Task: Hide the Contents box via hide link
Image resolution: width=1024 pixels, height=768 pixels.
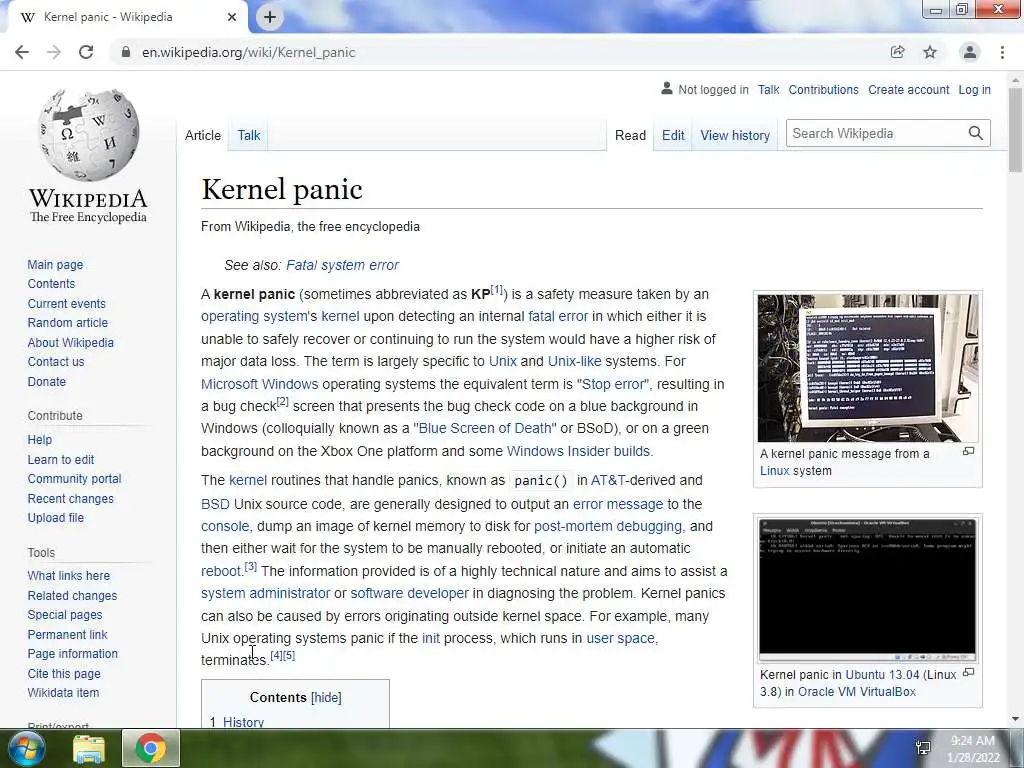Action: [326, 697]
